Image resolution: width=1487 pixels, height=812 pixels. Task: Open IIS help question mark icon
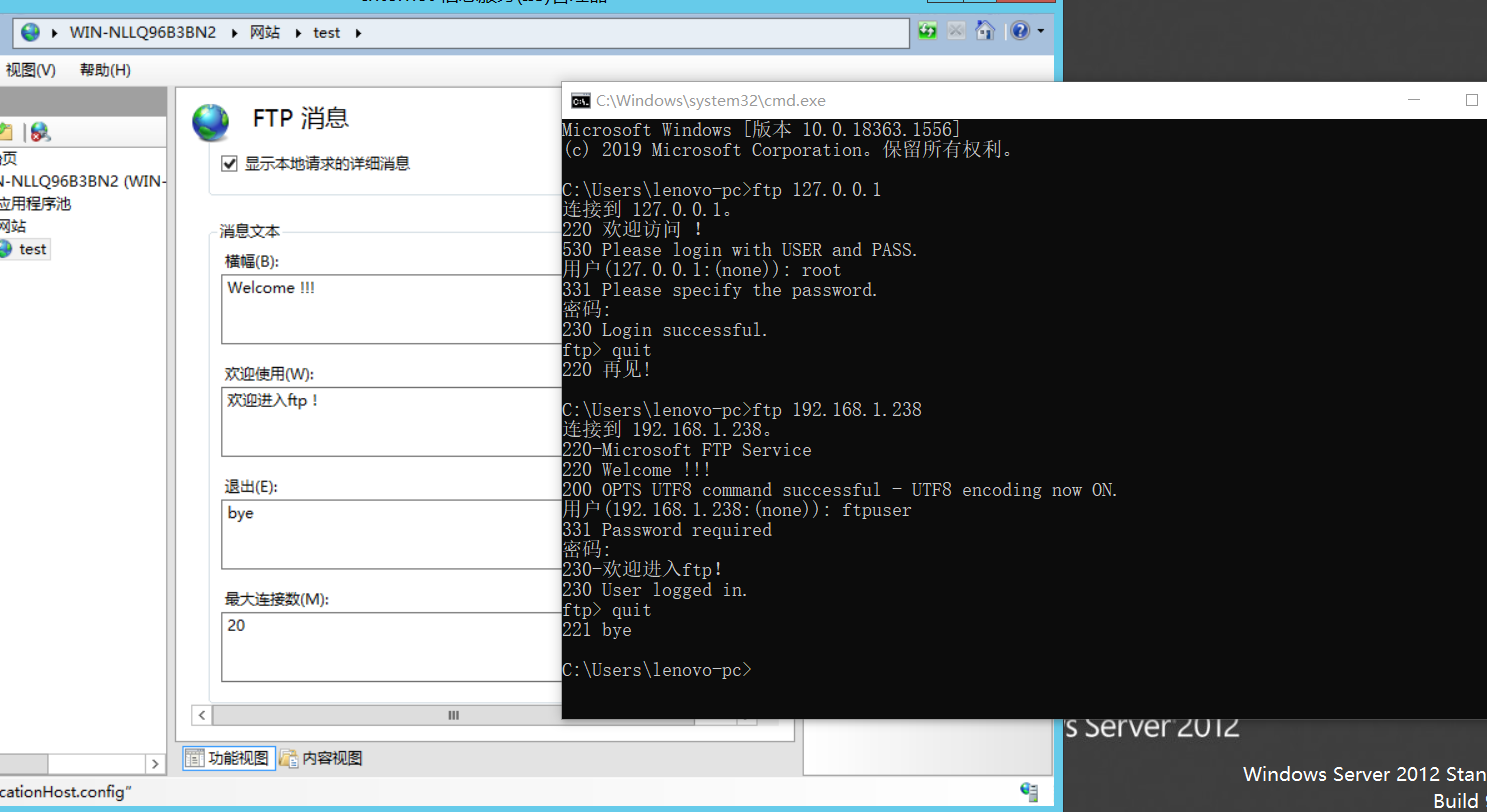click(1020, 31)
